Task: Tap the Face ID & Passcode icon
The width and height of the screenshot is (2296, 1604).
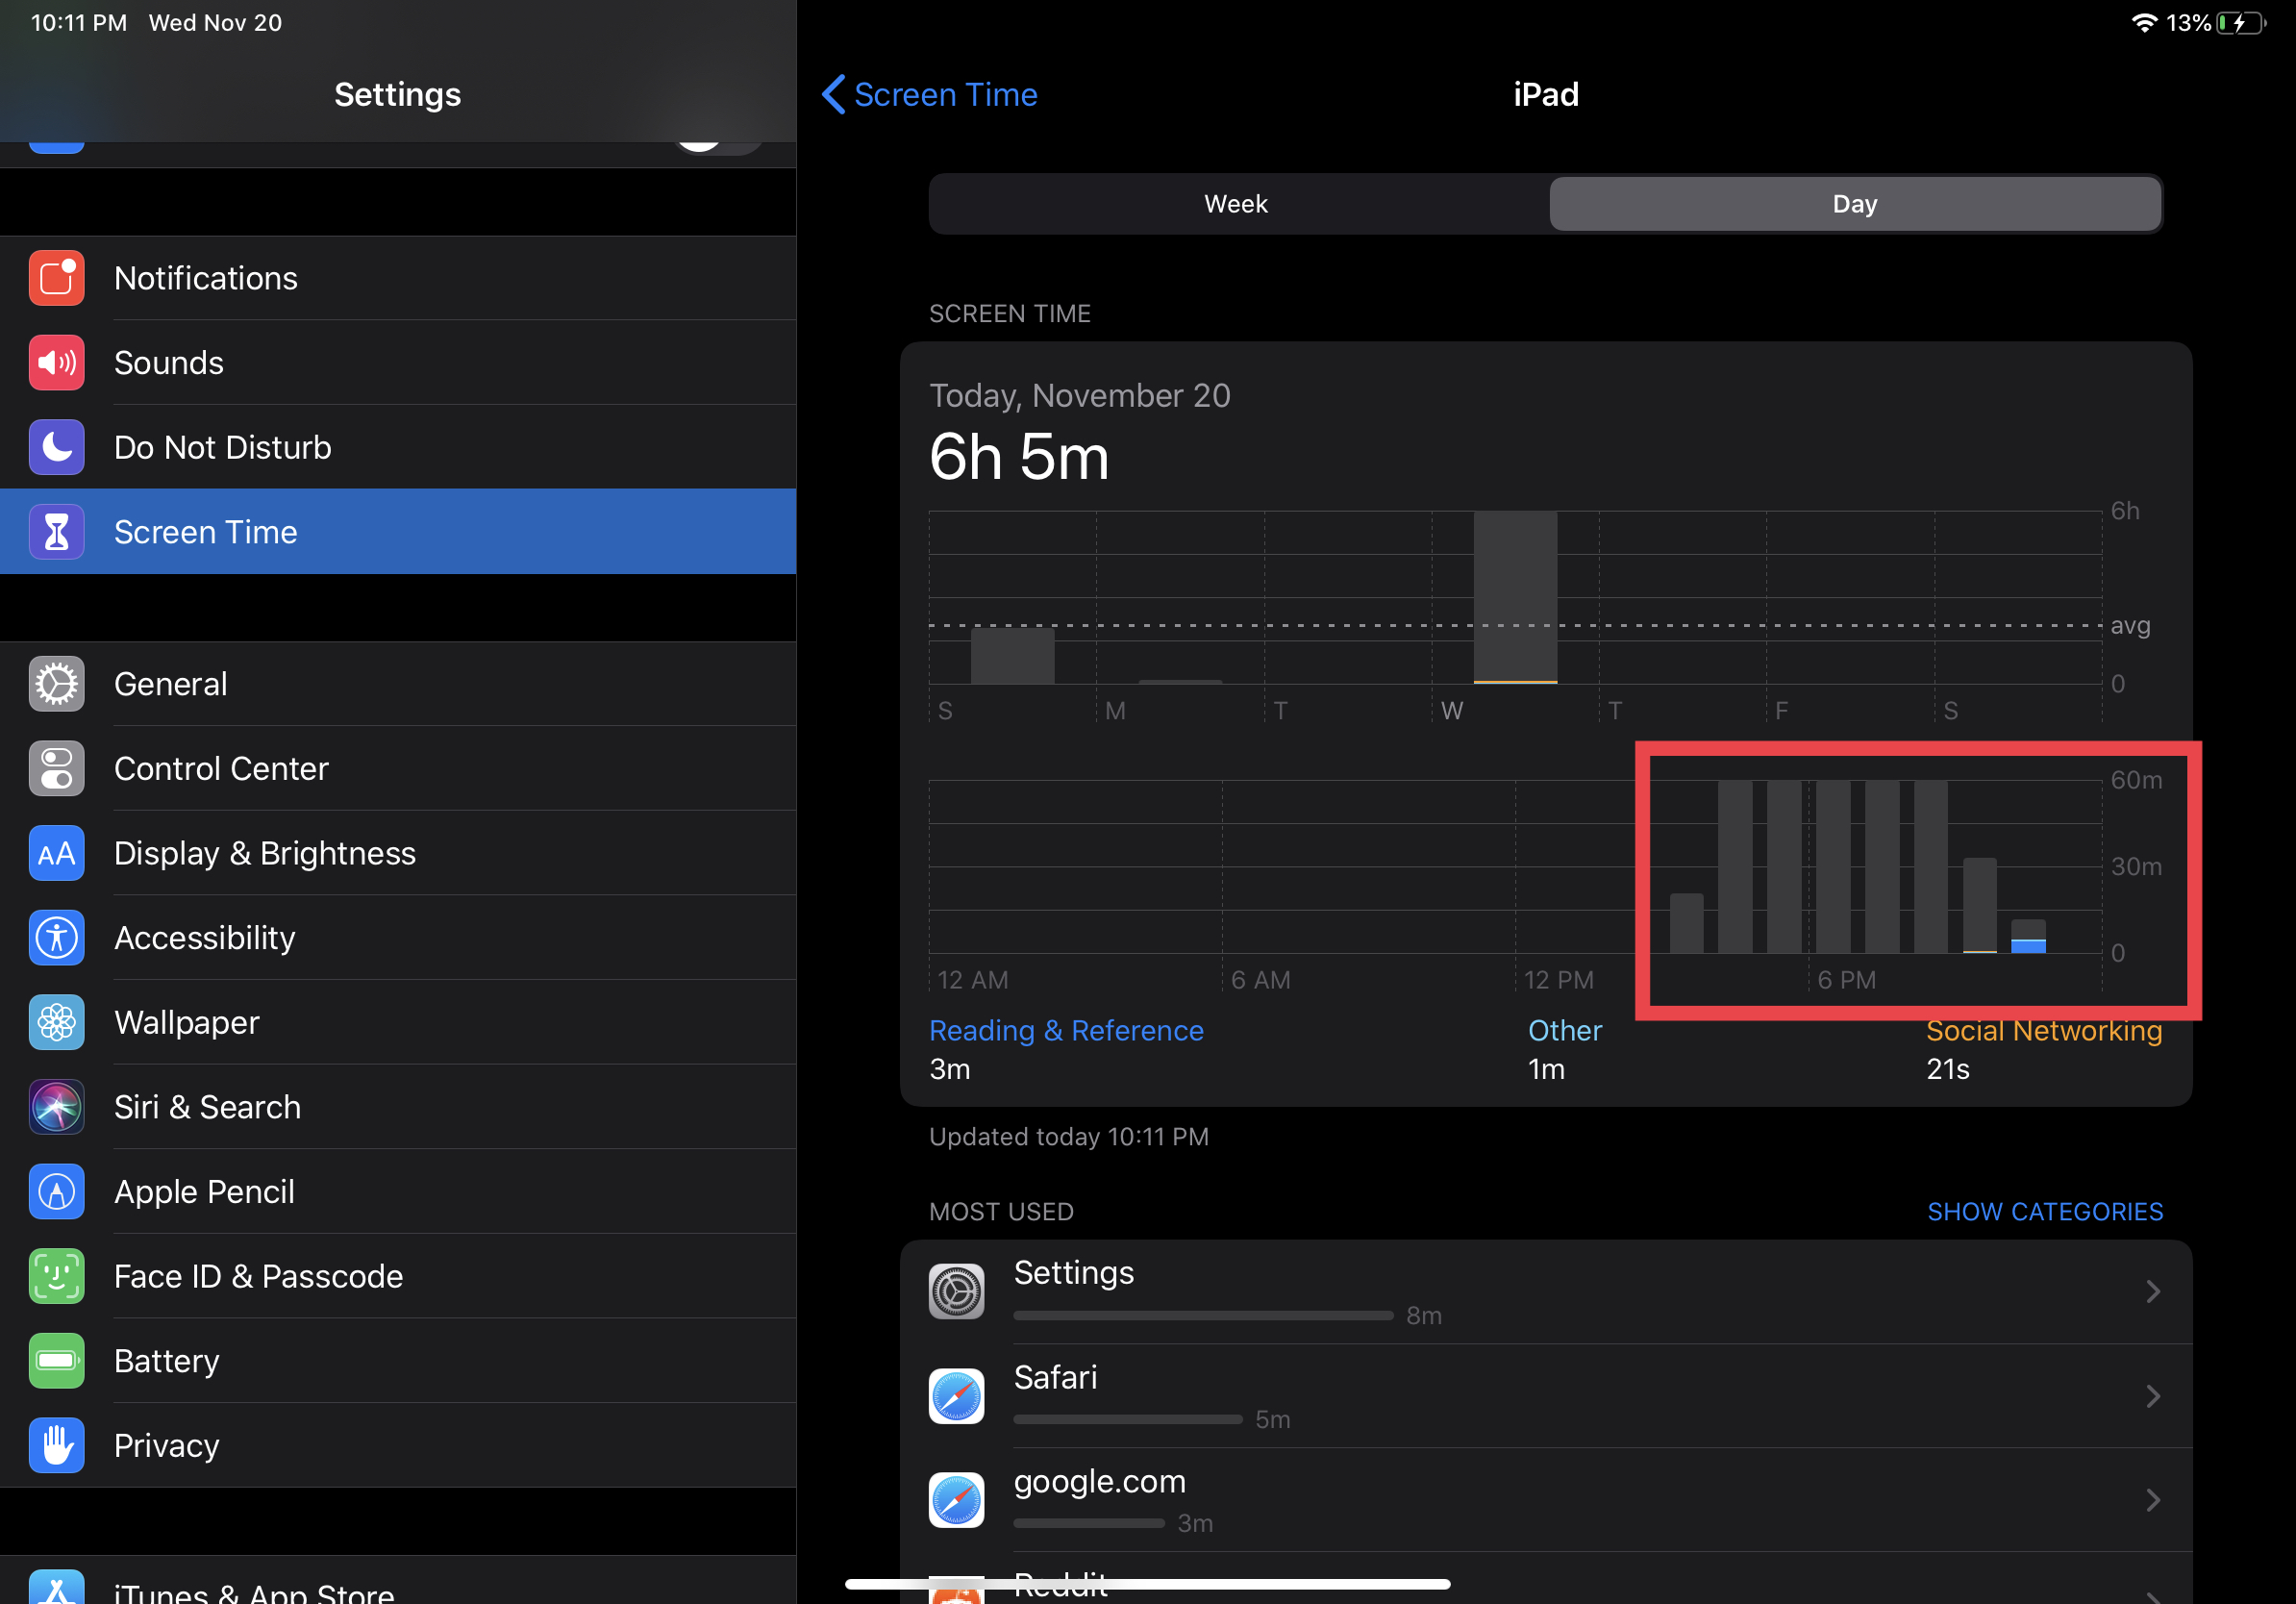Action: [56, 1276]
